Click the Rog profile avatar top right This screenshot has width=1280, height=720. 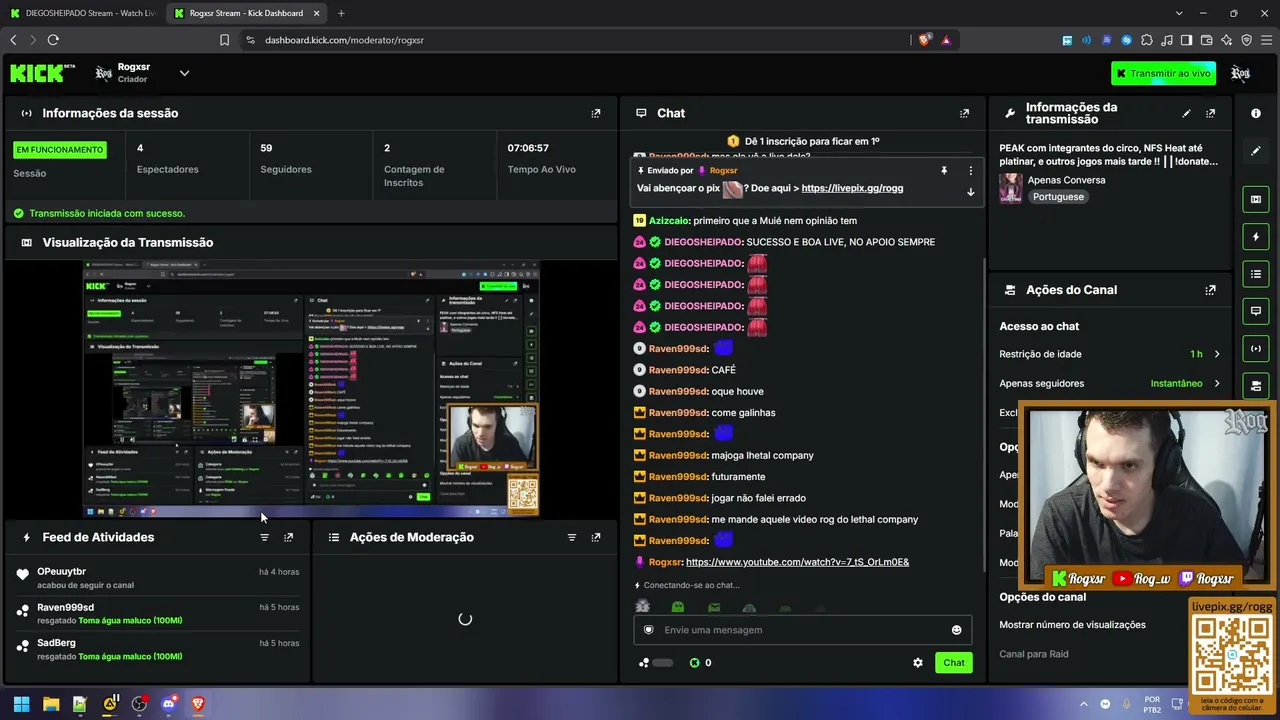(x=1241, y=73)
